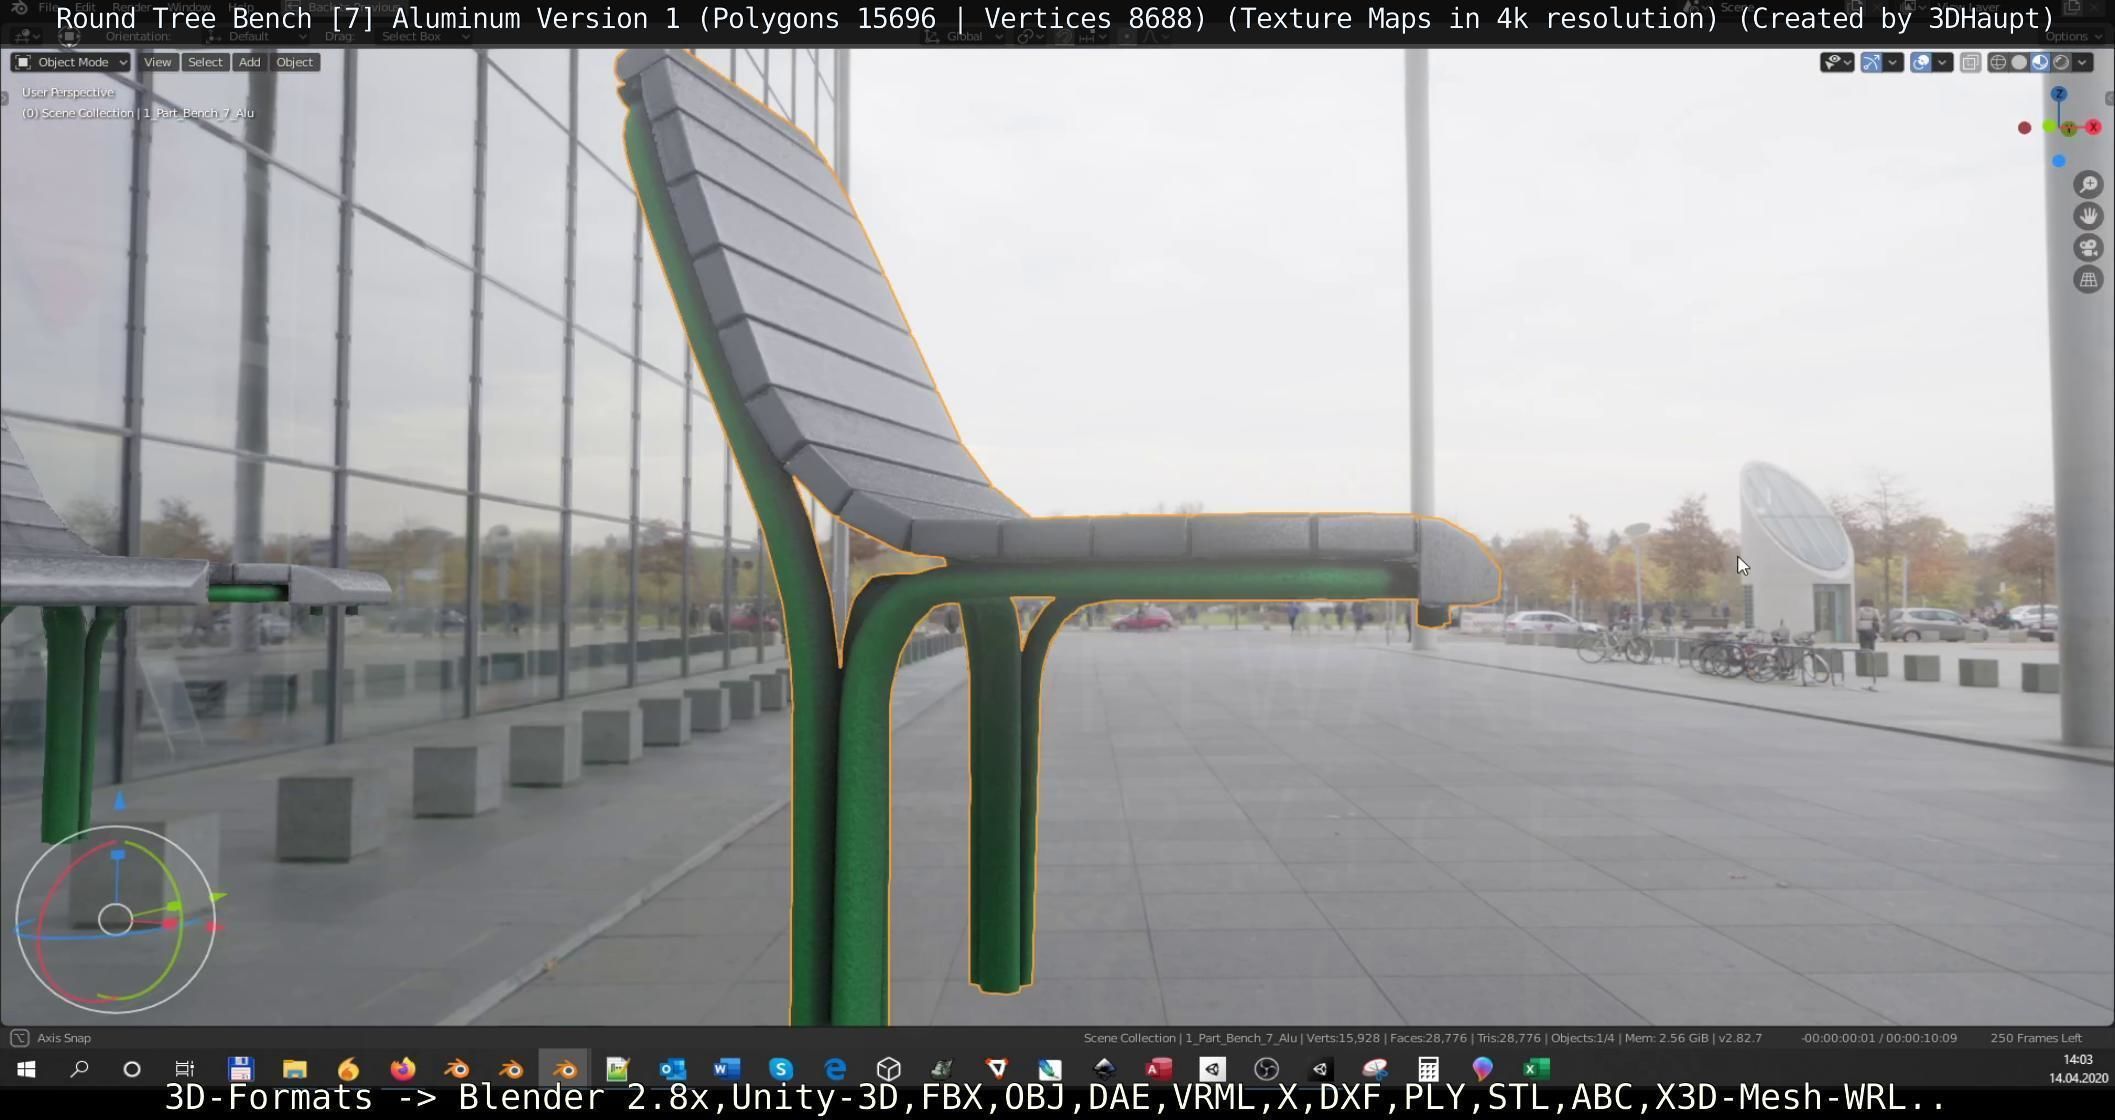Toggle X-ray mode

click(1970, 62)
